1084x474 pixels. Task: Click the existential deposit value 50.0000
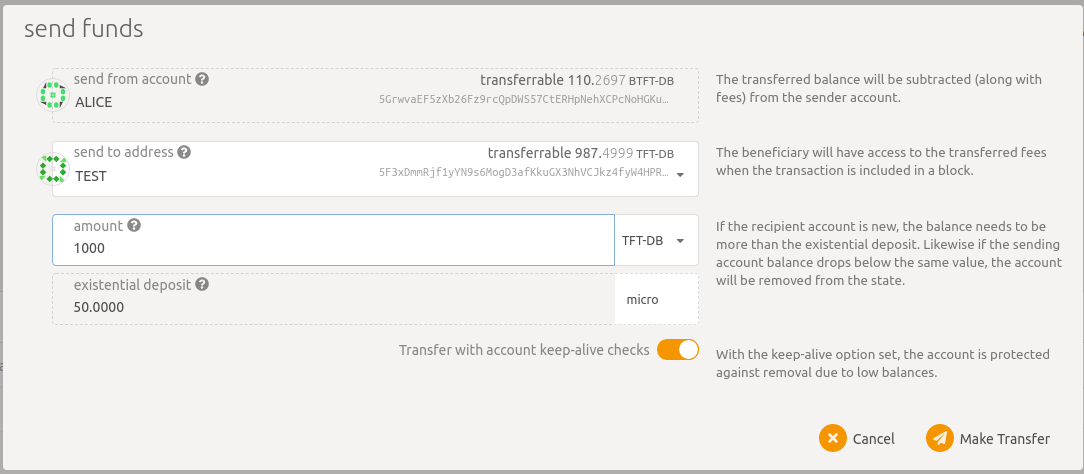pos(99,307)
